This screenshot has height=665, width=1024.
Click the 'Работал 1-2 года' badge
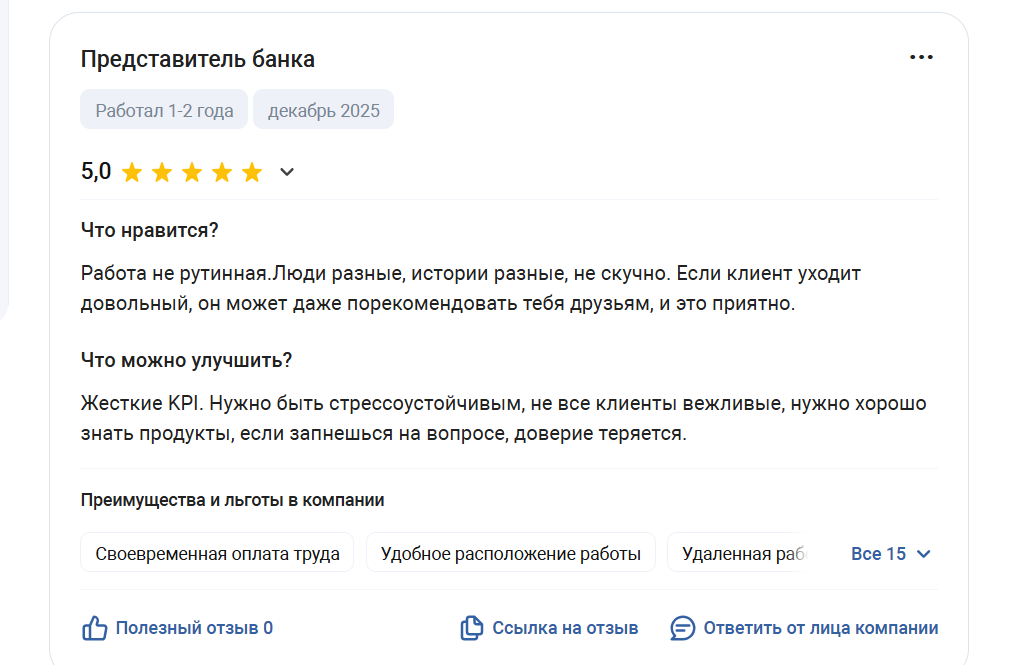[x=164, y=110]
